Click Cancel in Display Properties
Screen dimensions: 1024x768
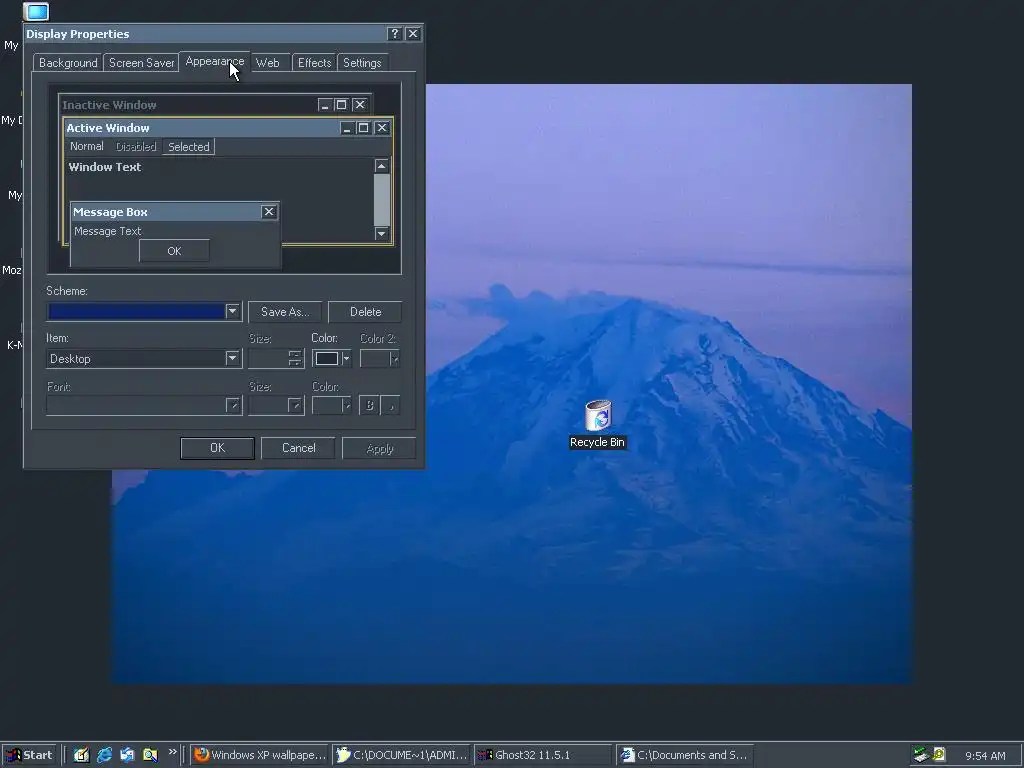(x=298, y=448)
